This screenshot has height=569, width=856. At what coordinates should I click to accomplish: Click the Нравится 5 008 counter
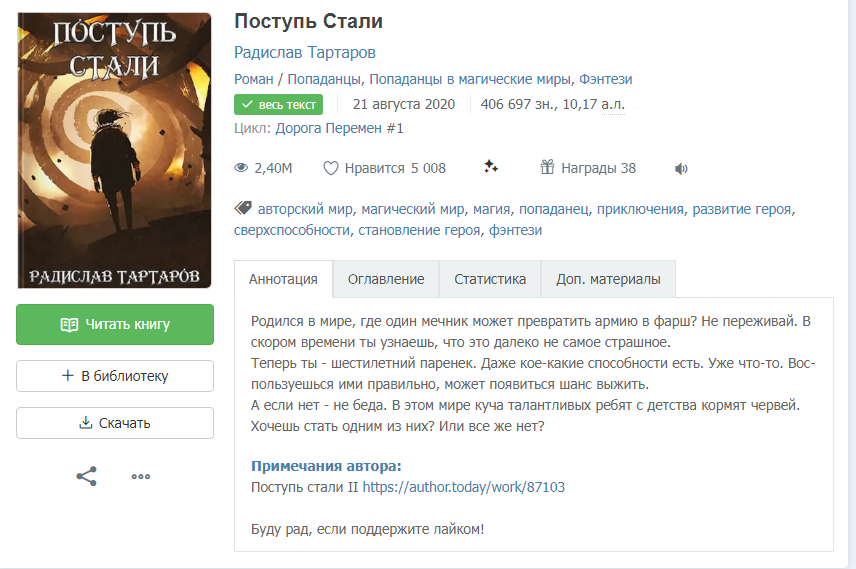pyautogui.click(x=395, y=168)
